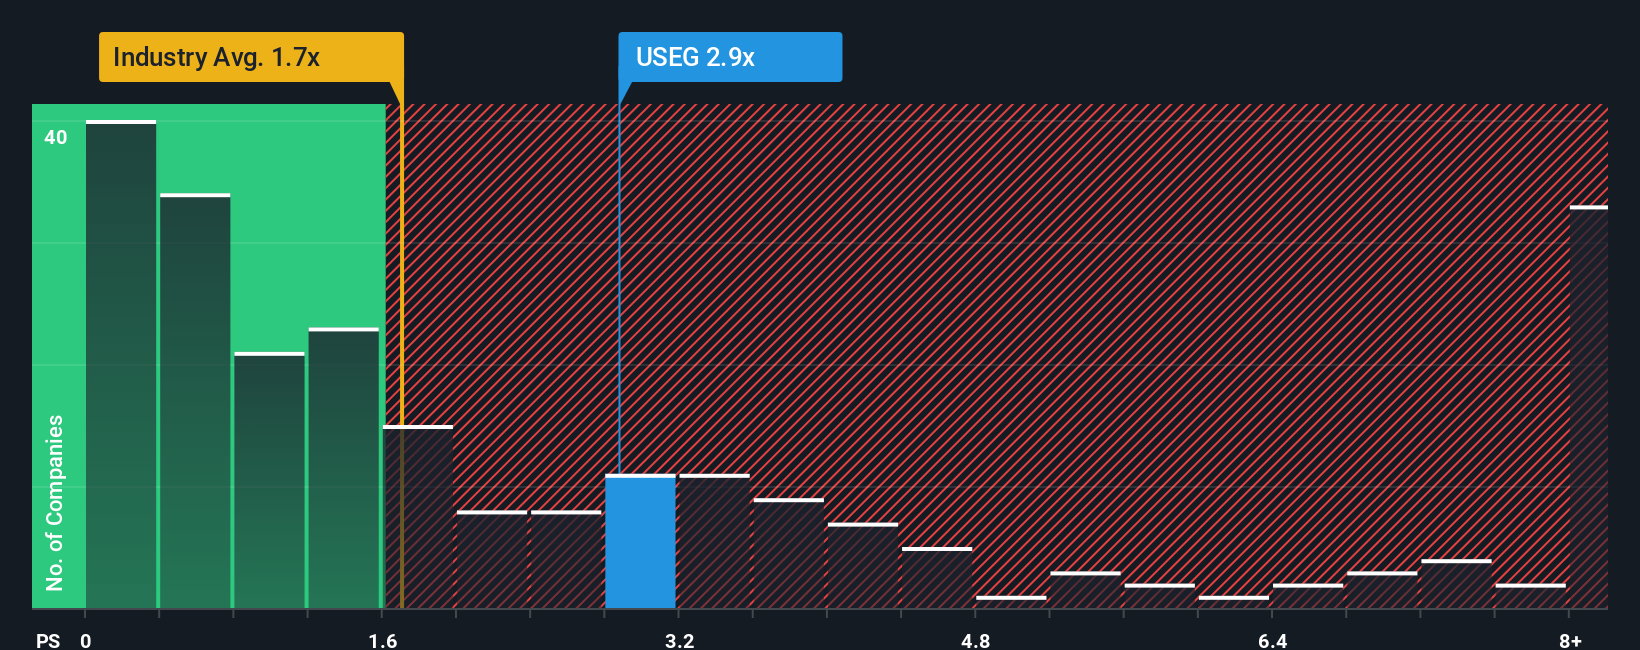The width and height of the screenshot is (1640, 650).
Task: Click the 3.2 axis label
Action: tap(680, 640)
